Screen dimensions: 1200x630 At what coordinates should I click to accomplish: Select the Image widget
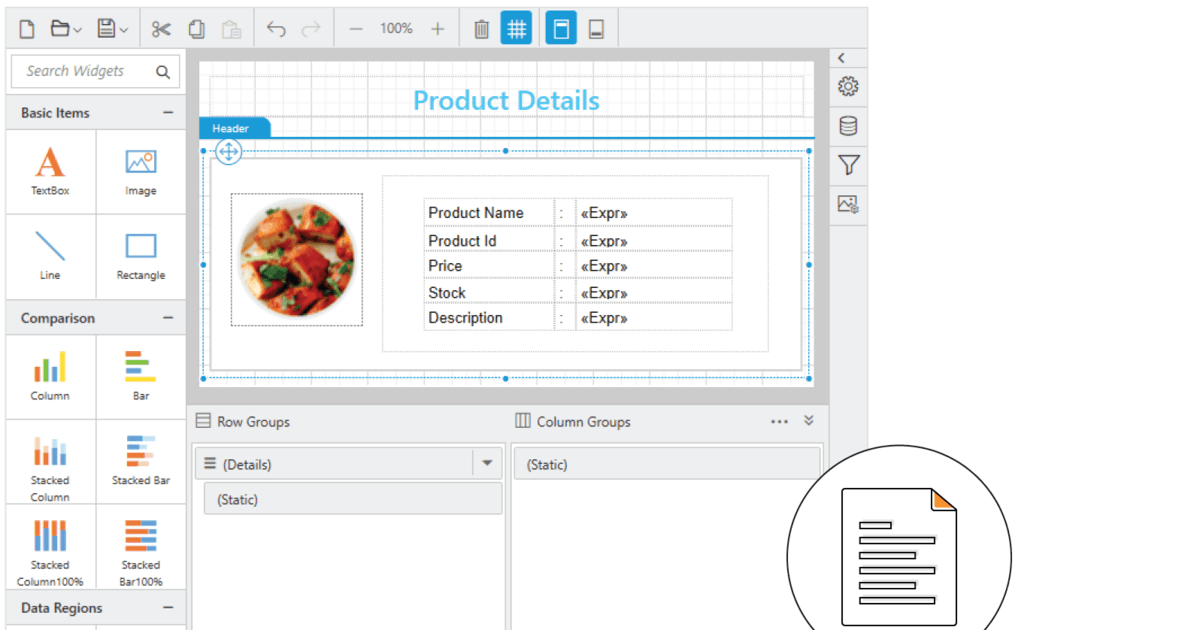pyautogui.click(x=141, y=171)
